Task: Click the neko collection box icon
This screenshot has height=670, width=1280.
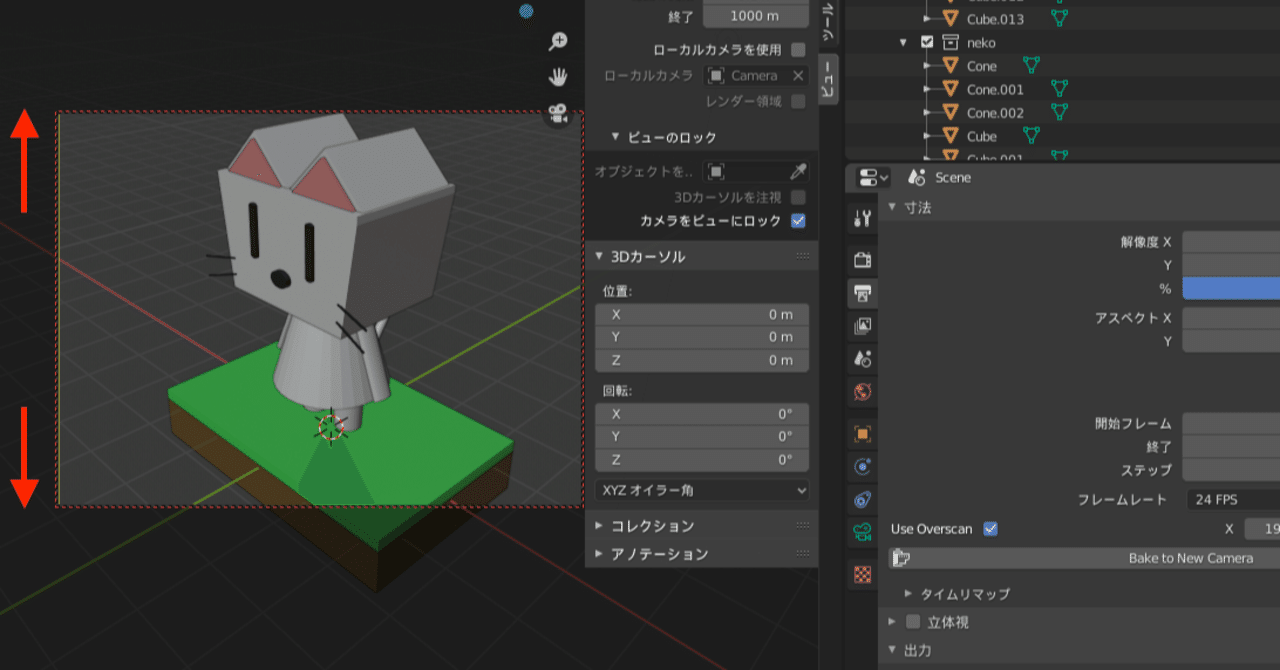Action: pos(950,42)
